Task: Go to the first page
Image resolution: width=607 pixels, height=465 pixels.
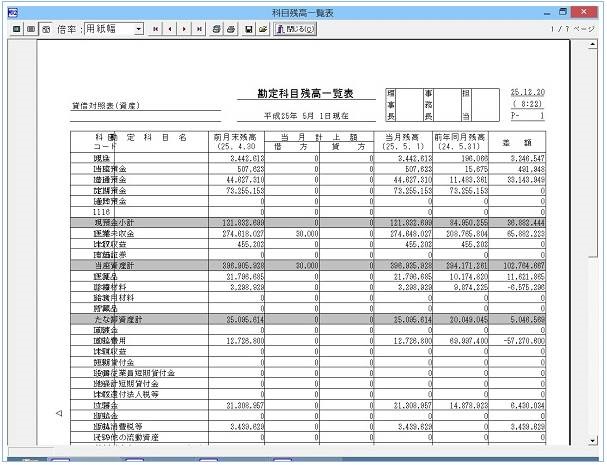Action: [x=156, y=29]
